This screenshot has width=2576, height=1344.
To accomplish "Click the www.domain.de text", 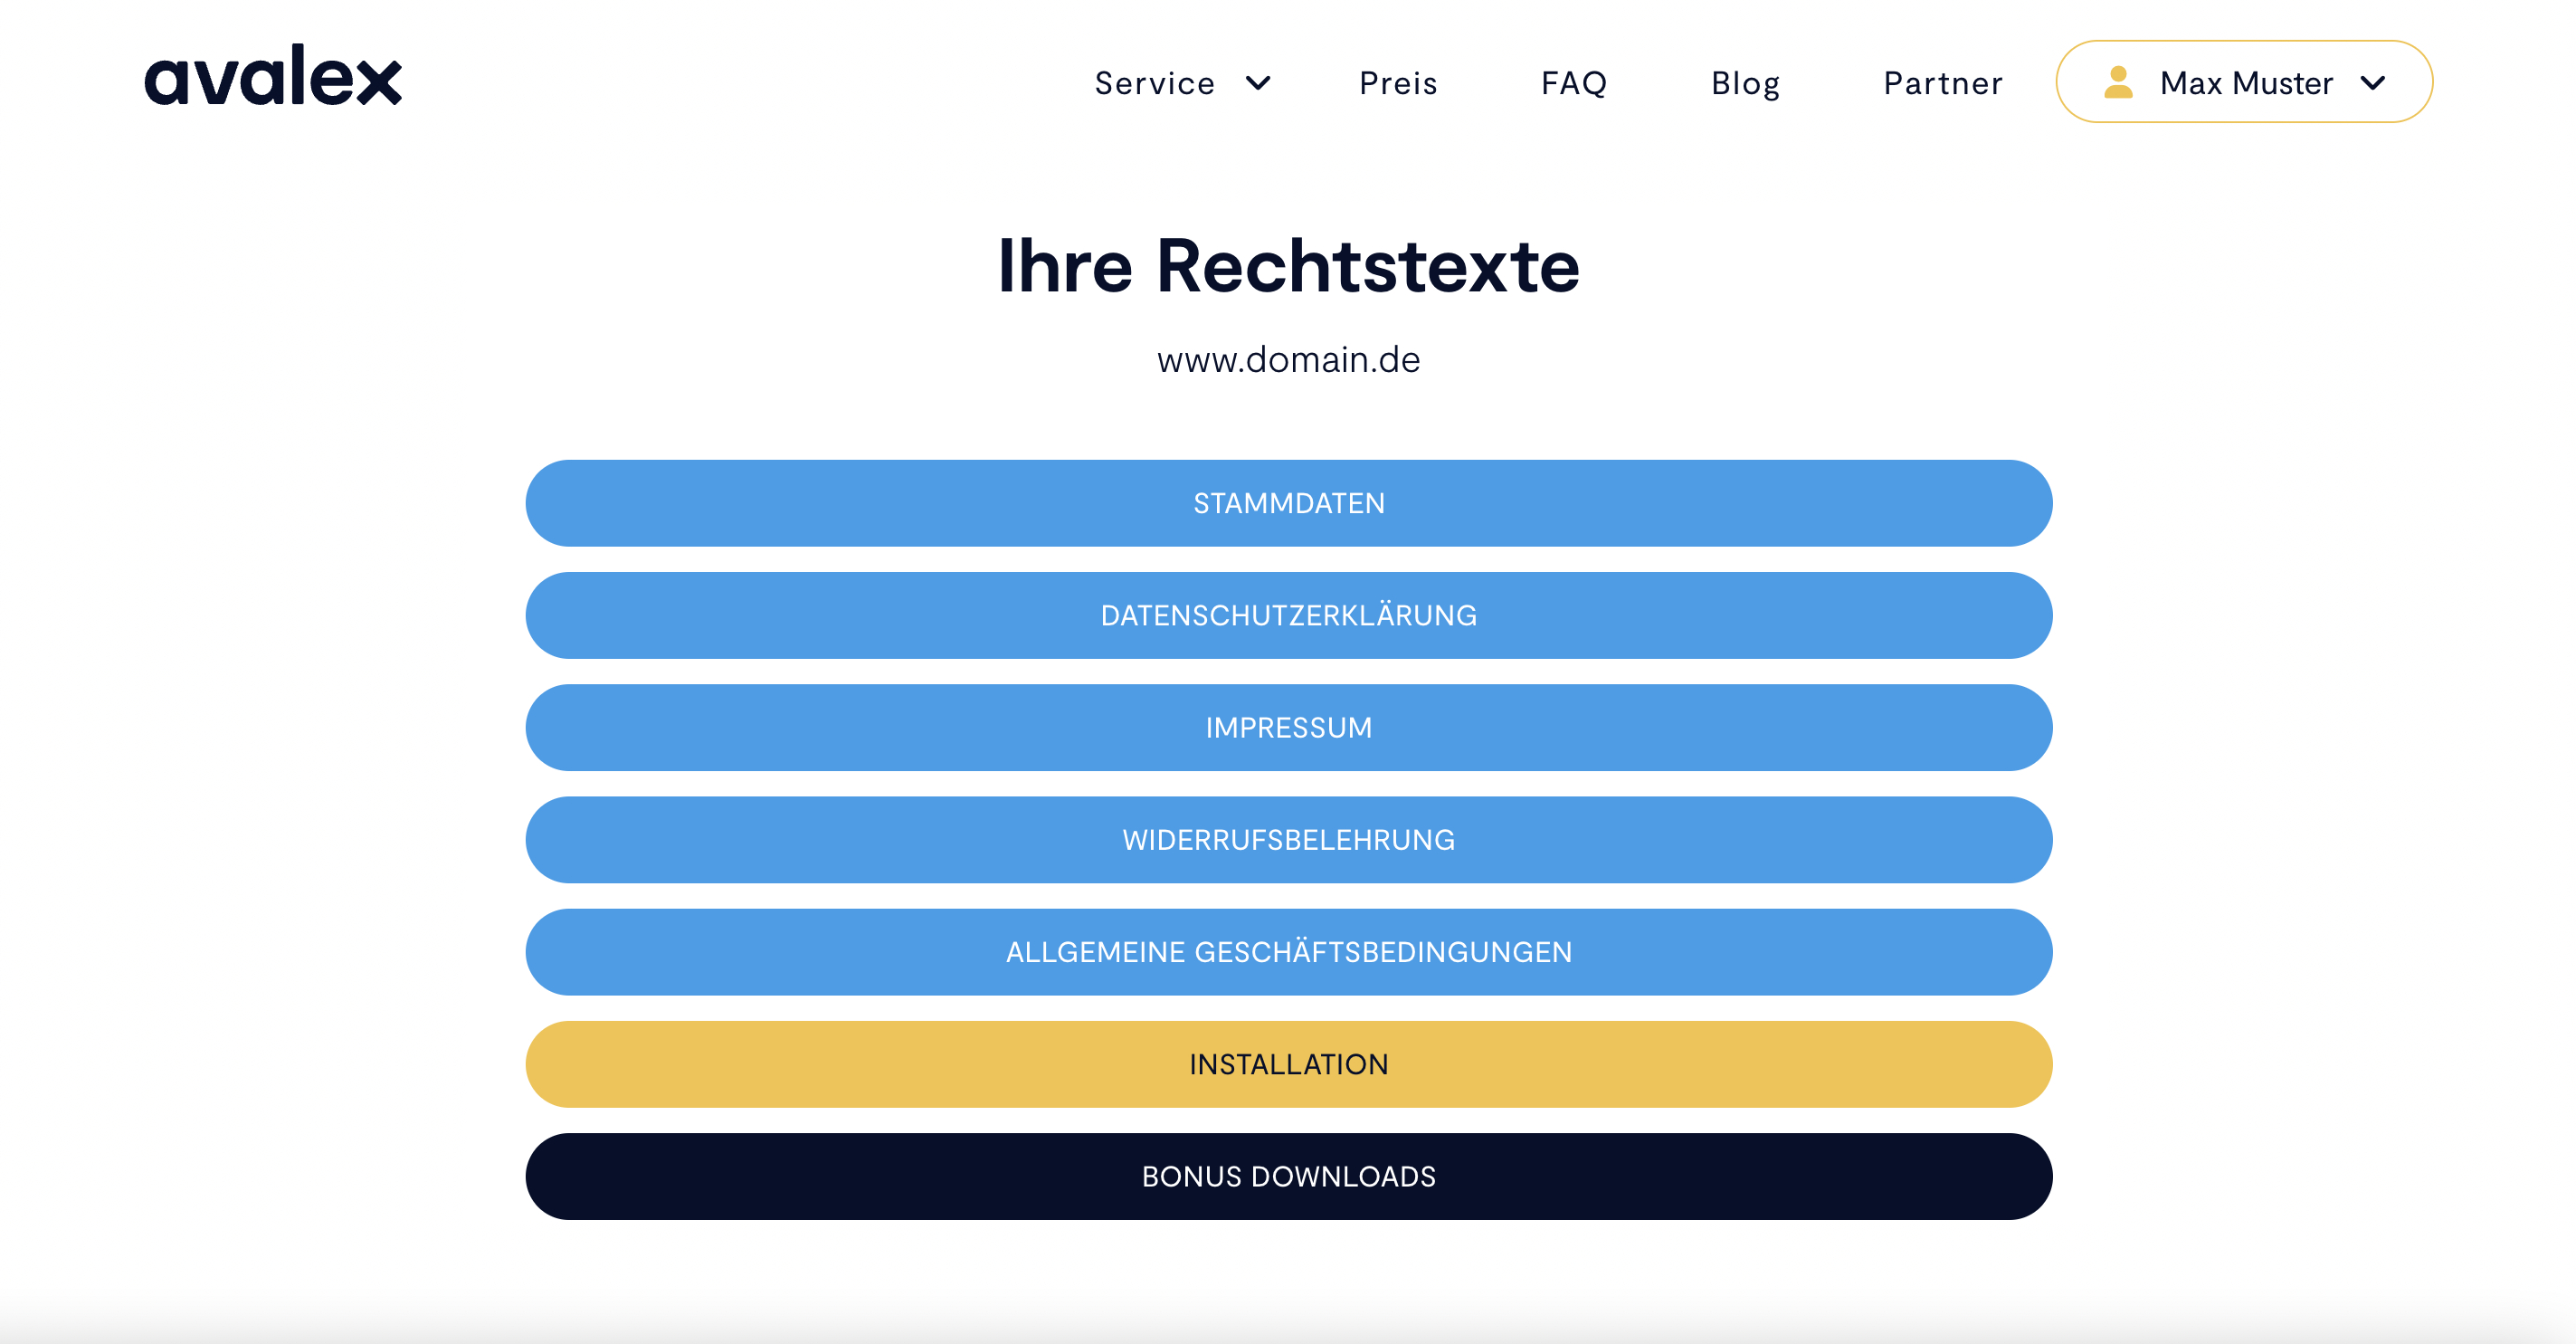I will [1288, 360].
